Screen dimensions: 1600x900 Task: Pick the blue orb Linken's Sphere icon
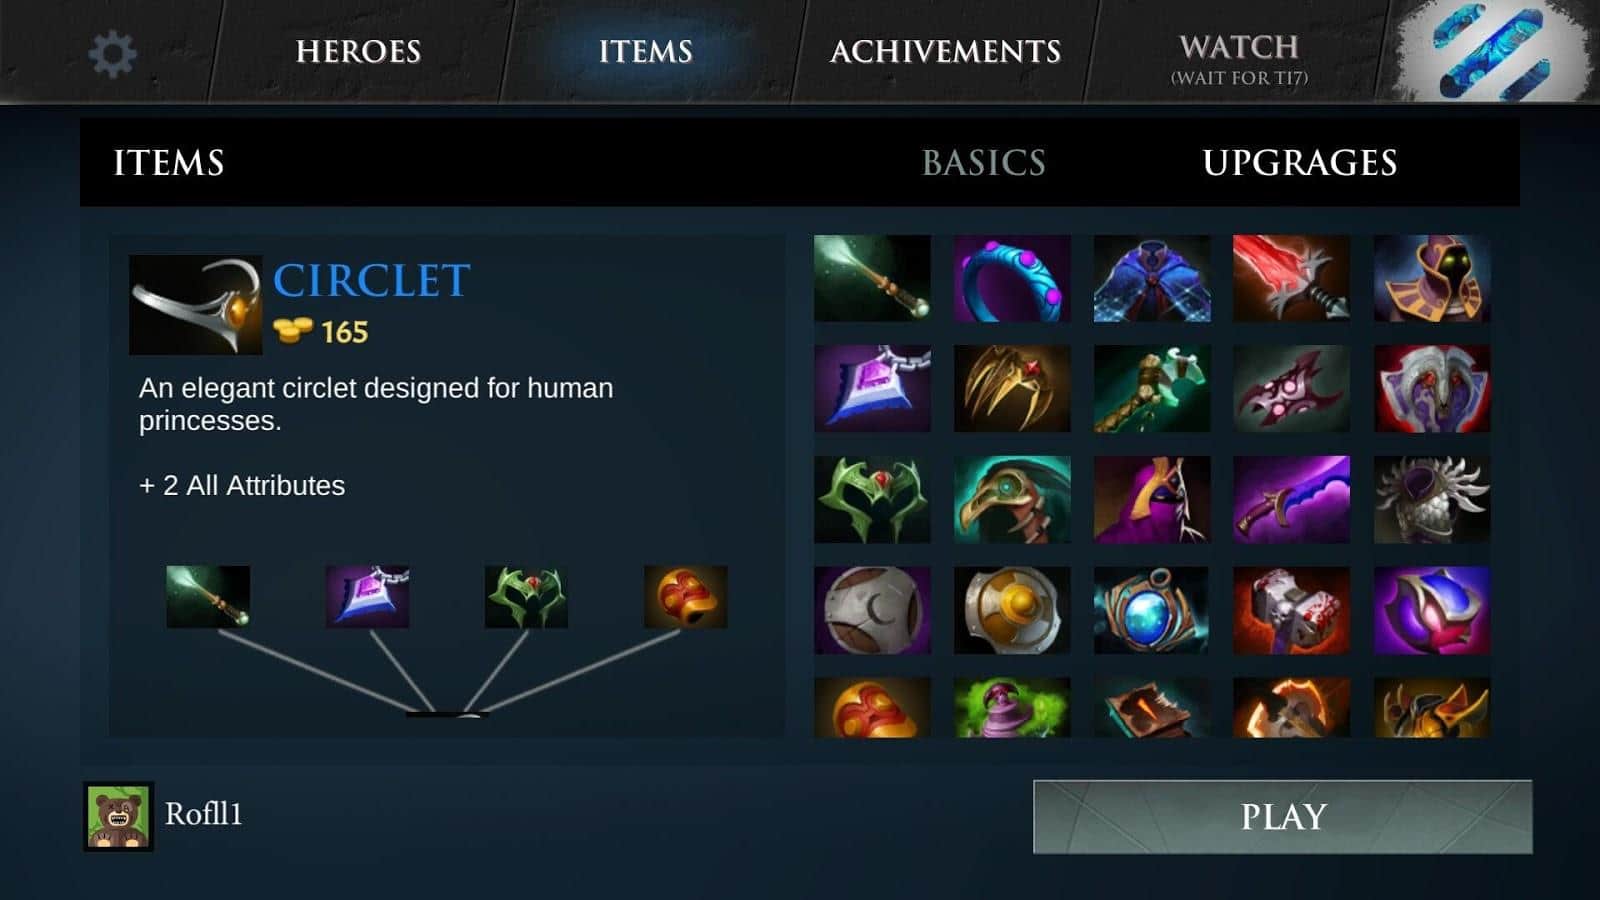click(1152, 610)
